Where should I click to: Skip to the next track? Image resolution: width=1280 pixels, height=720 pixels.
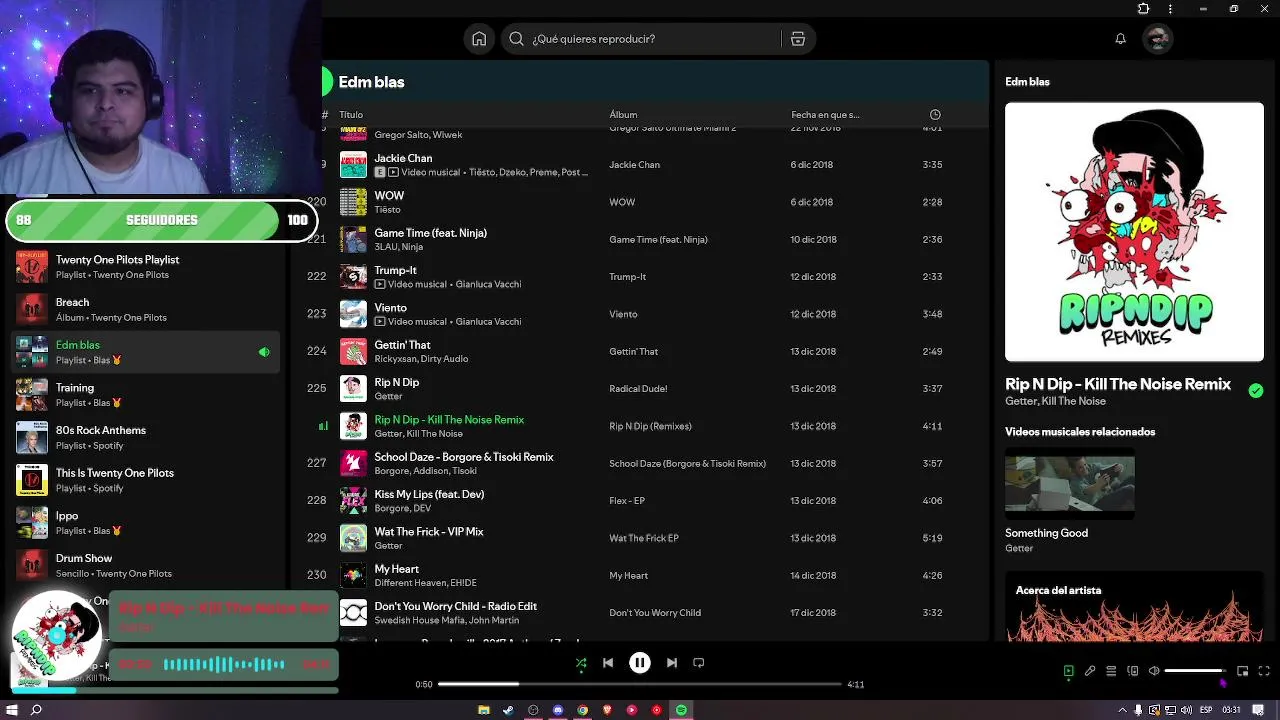[x=672, y=663]
